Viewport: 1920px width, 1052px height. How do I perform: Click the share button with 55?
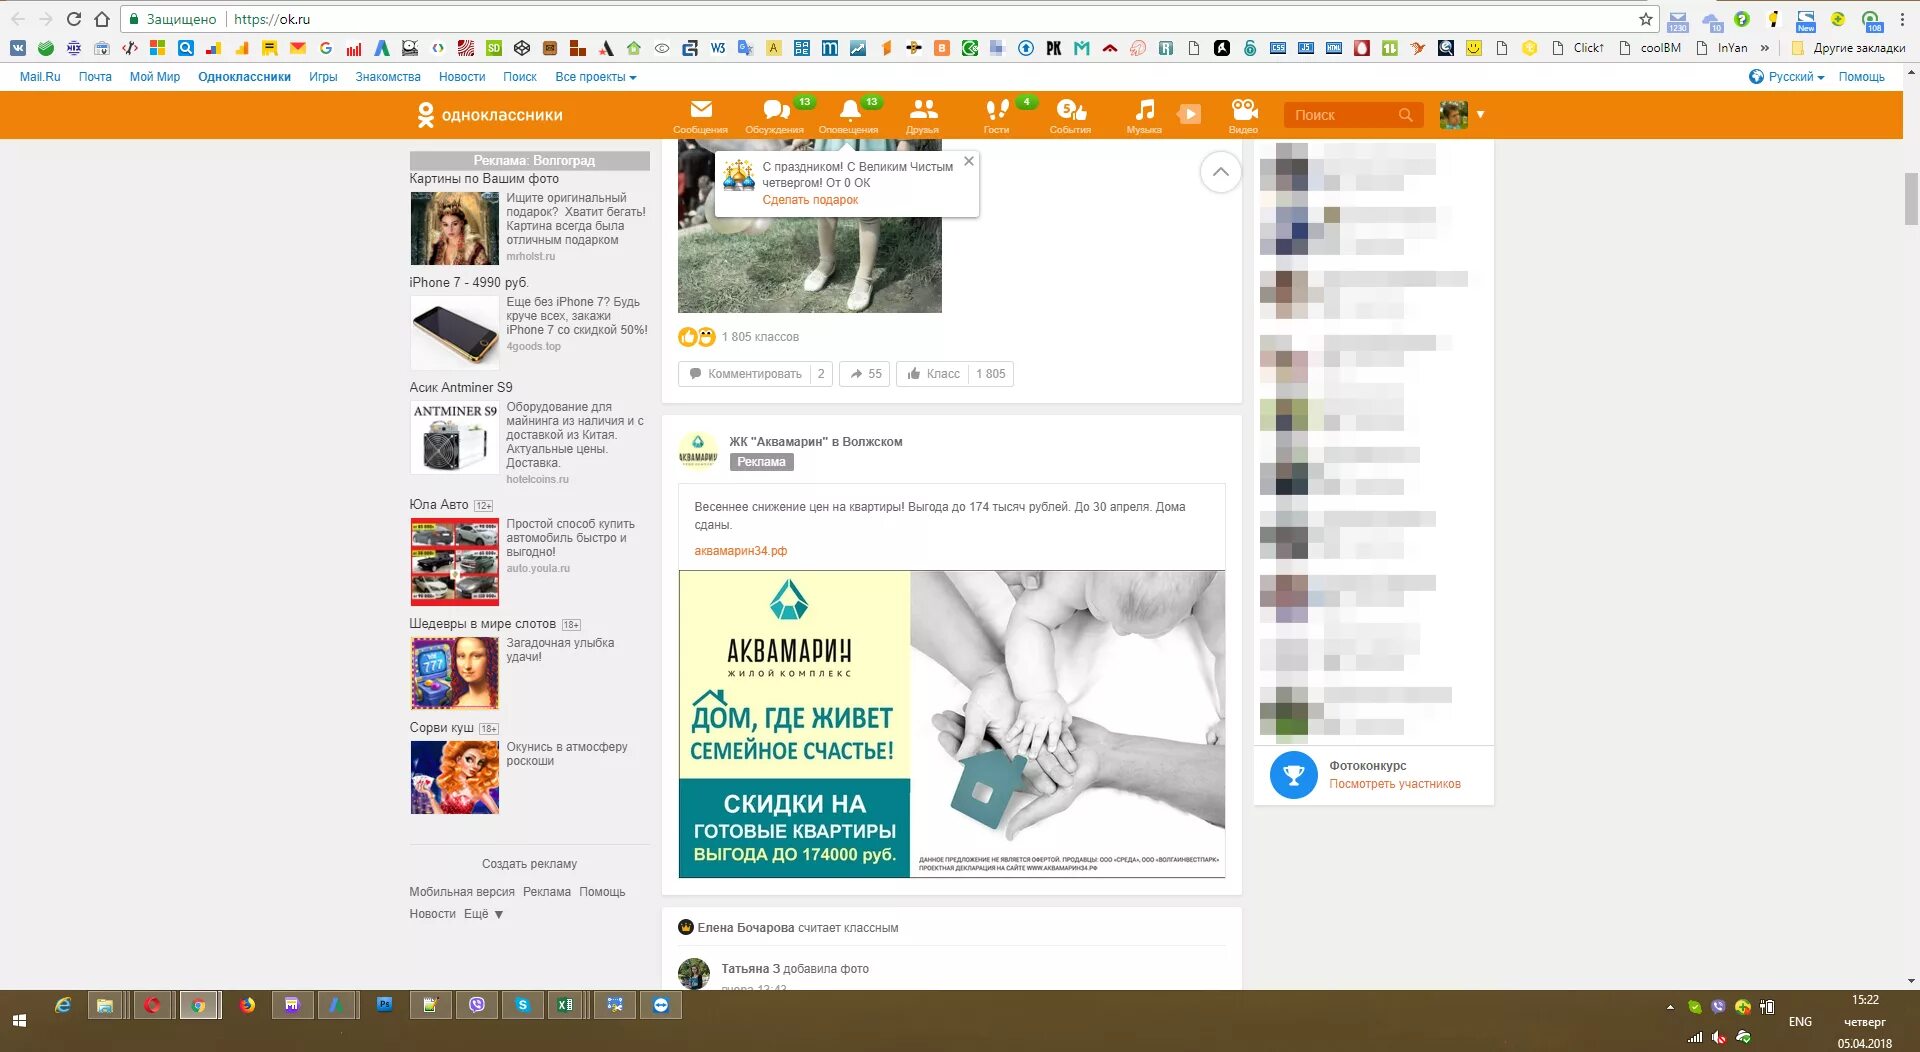click(865, 374)
